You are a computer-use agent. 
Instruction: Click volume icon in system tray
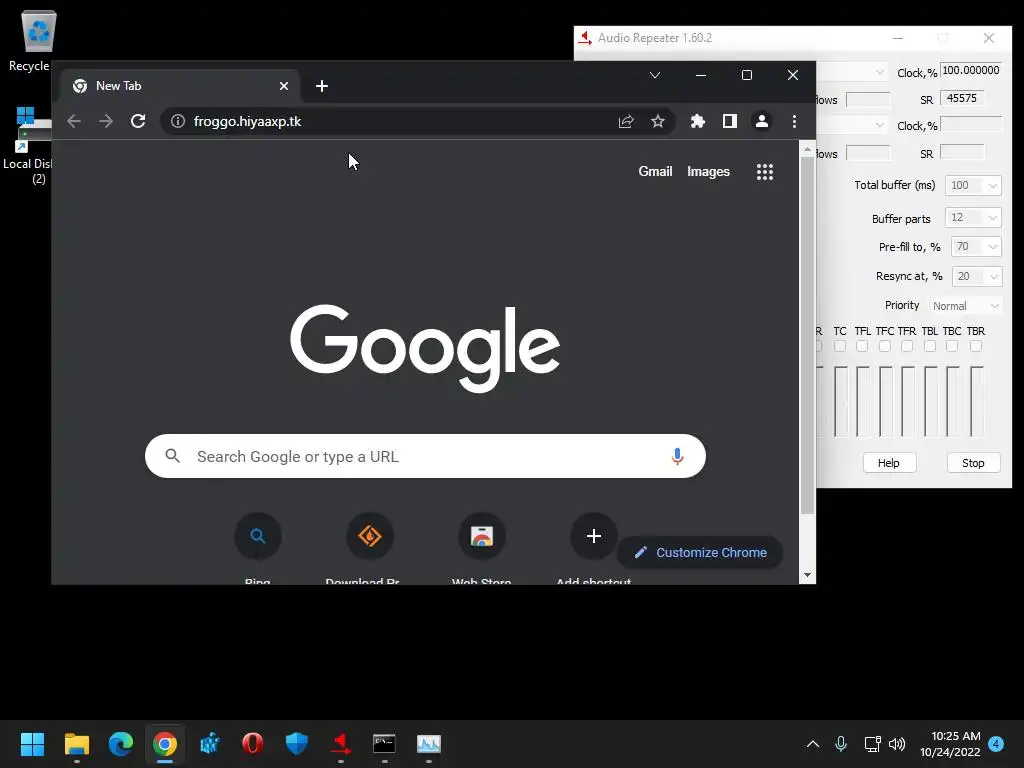(897, 744)
